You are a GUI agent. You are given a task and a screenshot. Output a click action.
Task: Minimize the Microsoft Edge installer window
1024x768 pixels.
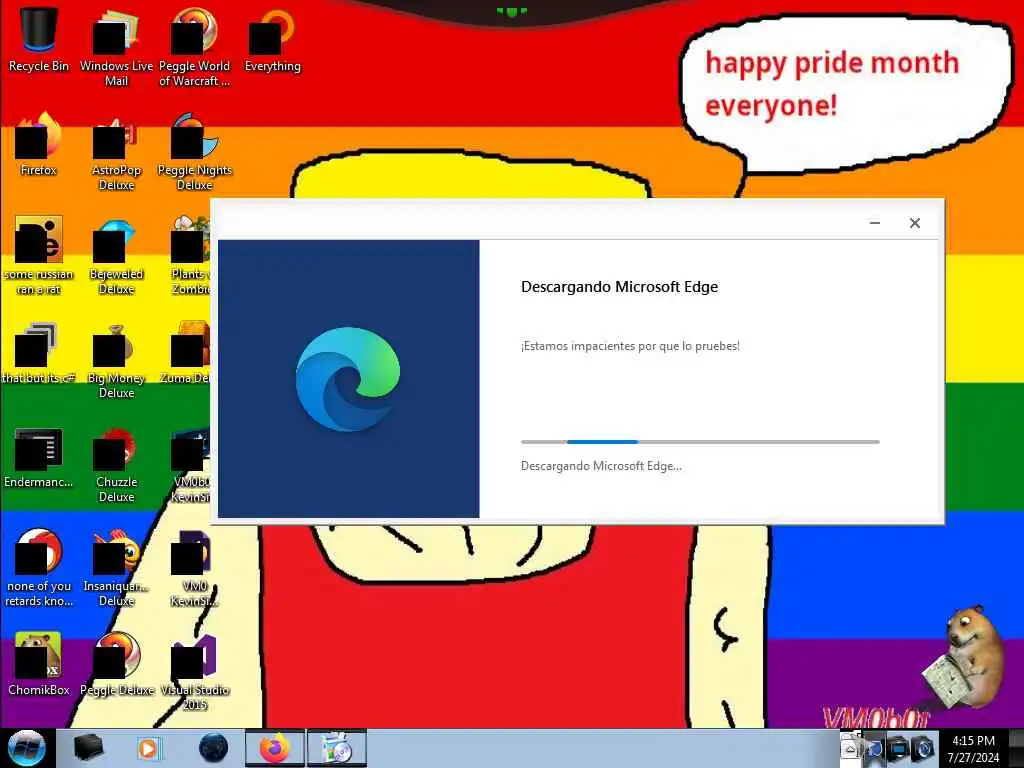[x=875, y=223]
